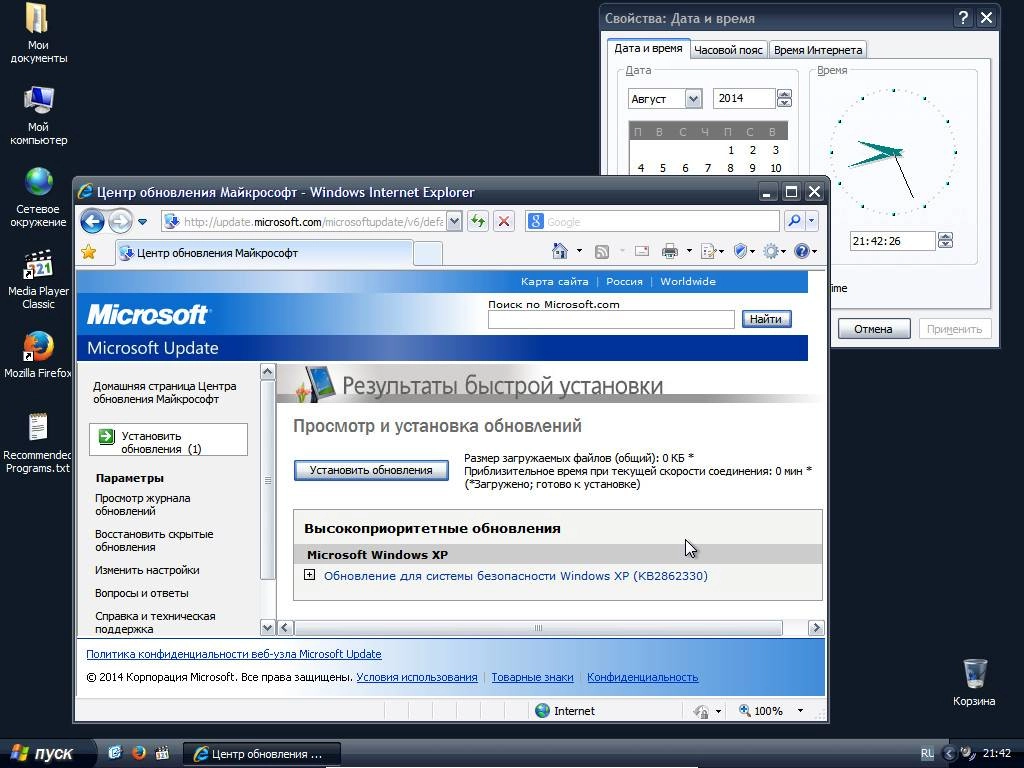Screen dimensions: 1024x768
Task: Go back with the IE Back arrow
Action: [x=92, y=221]
